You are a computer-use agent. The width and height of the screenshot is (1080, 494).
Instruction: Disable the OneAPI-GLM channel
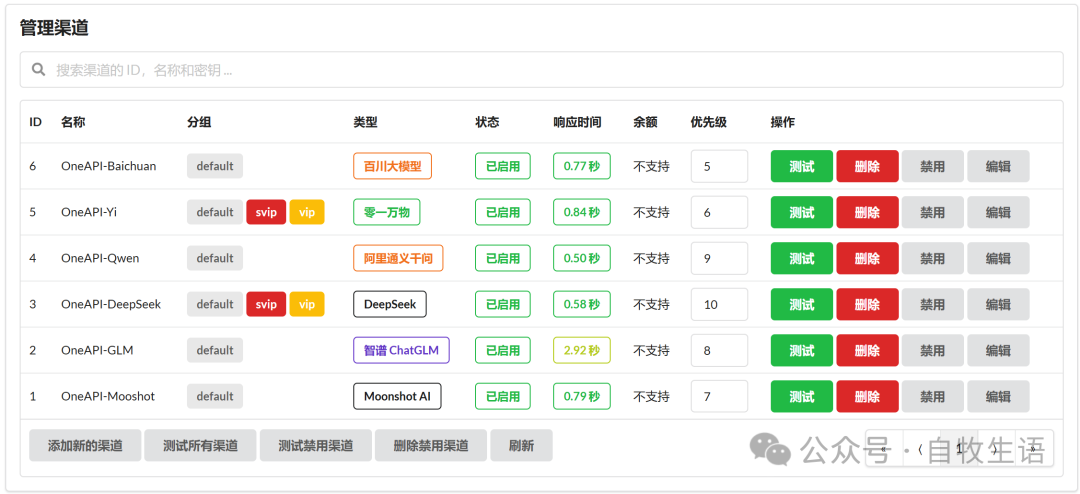pyautogui.click(x=933, y=350)
